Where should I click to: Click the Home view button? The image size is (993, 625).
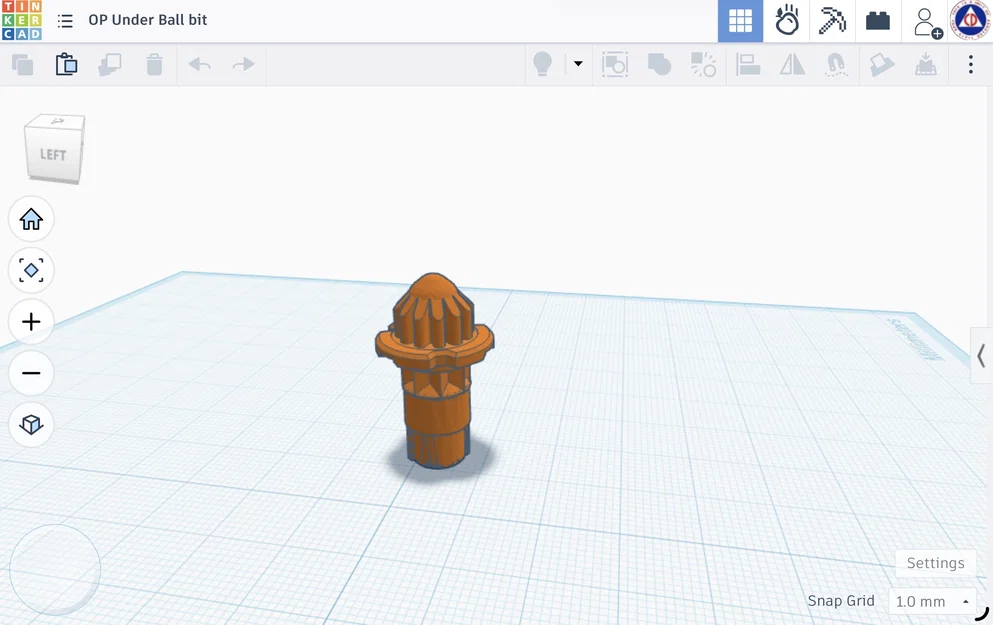31,220
